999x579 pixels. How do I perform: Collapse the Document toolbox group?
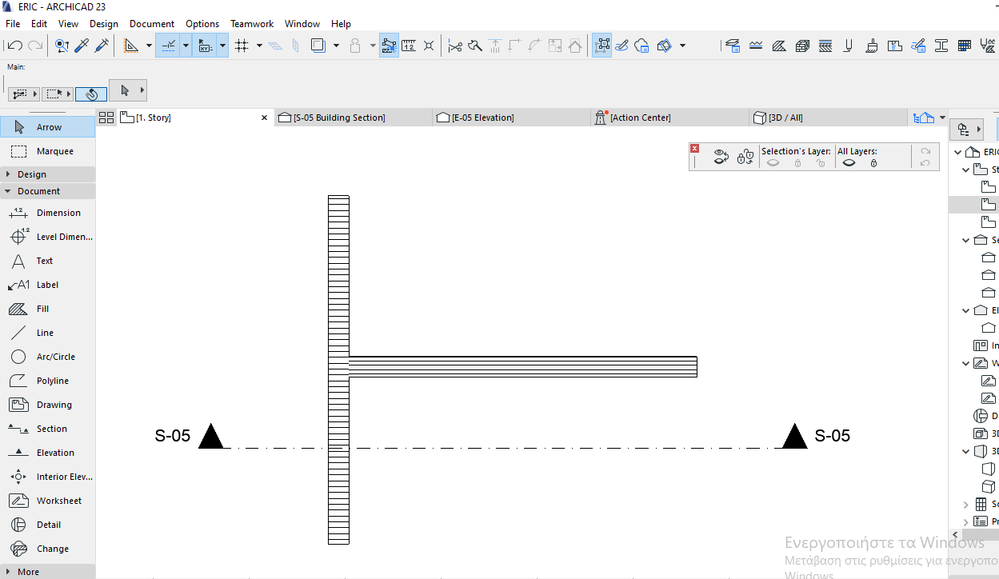[x=48, y=191]
